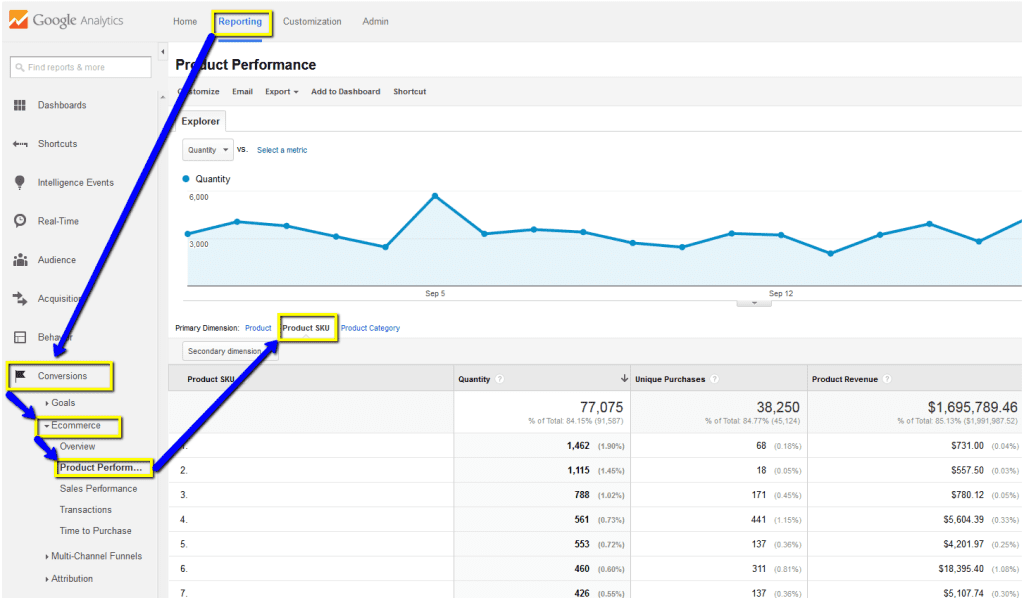Image resolution: width=1024 pixels, height=598 pixels.
Task: Open Shortcuts via its arrow icon
Action: pyautogui.click(x=20, y=144)
